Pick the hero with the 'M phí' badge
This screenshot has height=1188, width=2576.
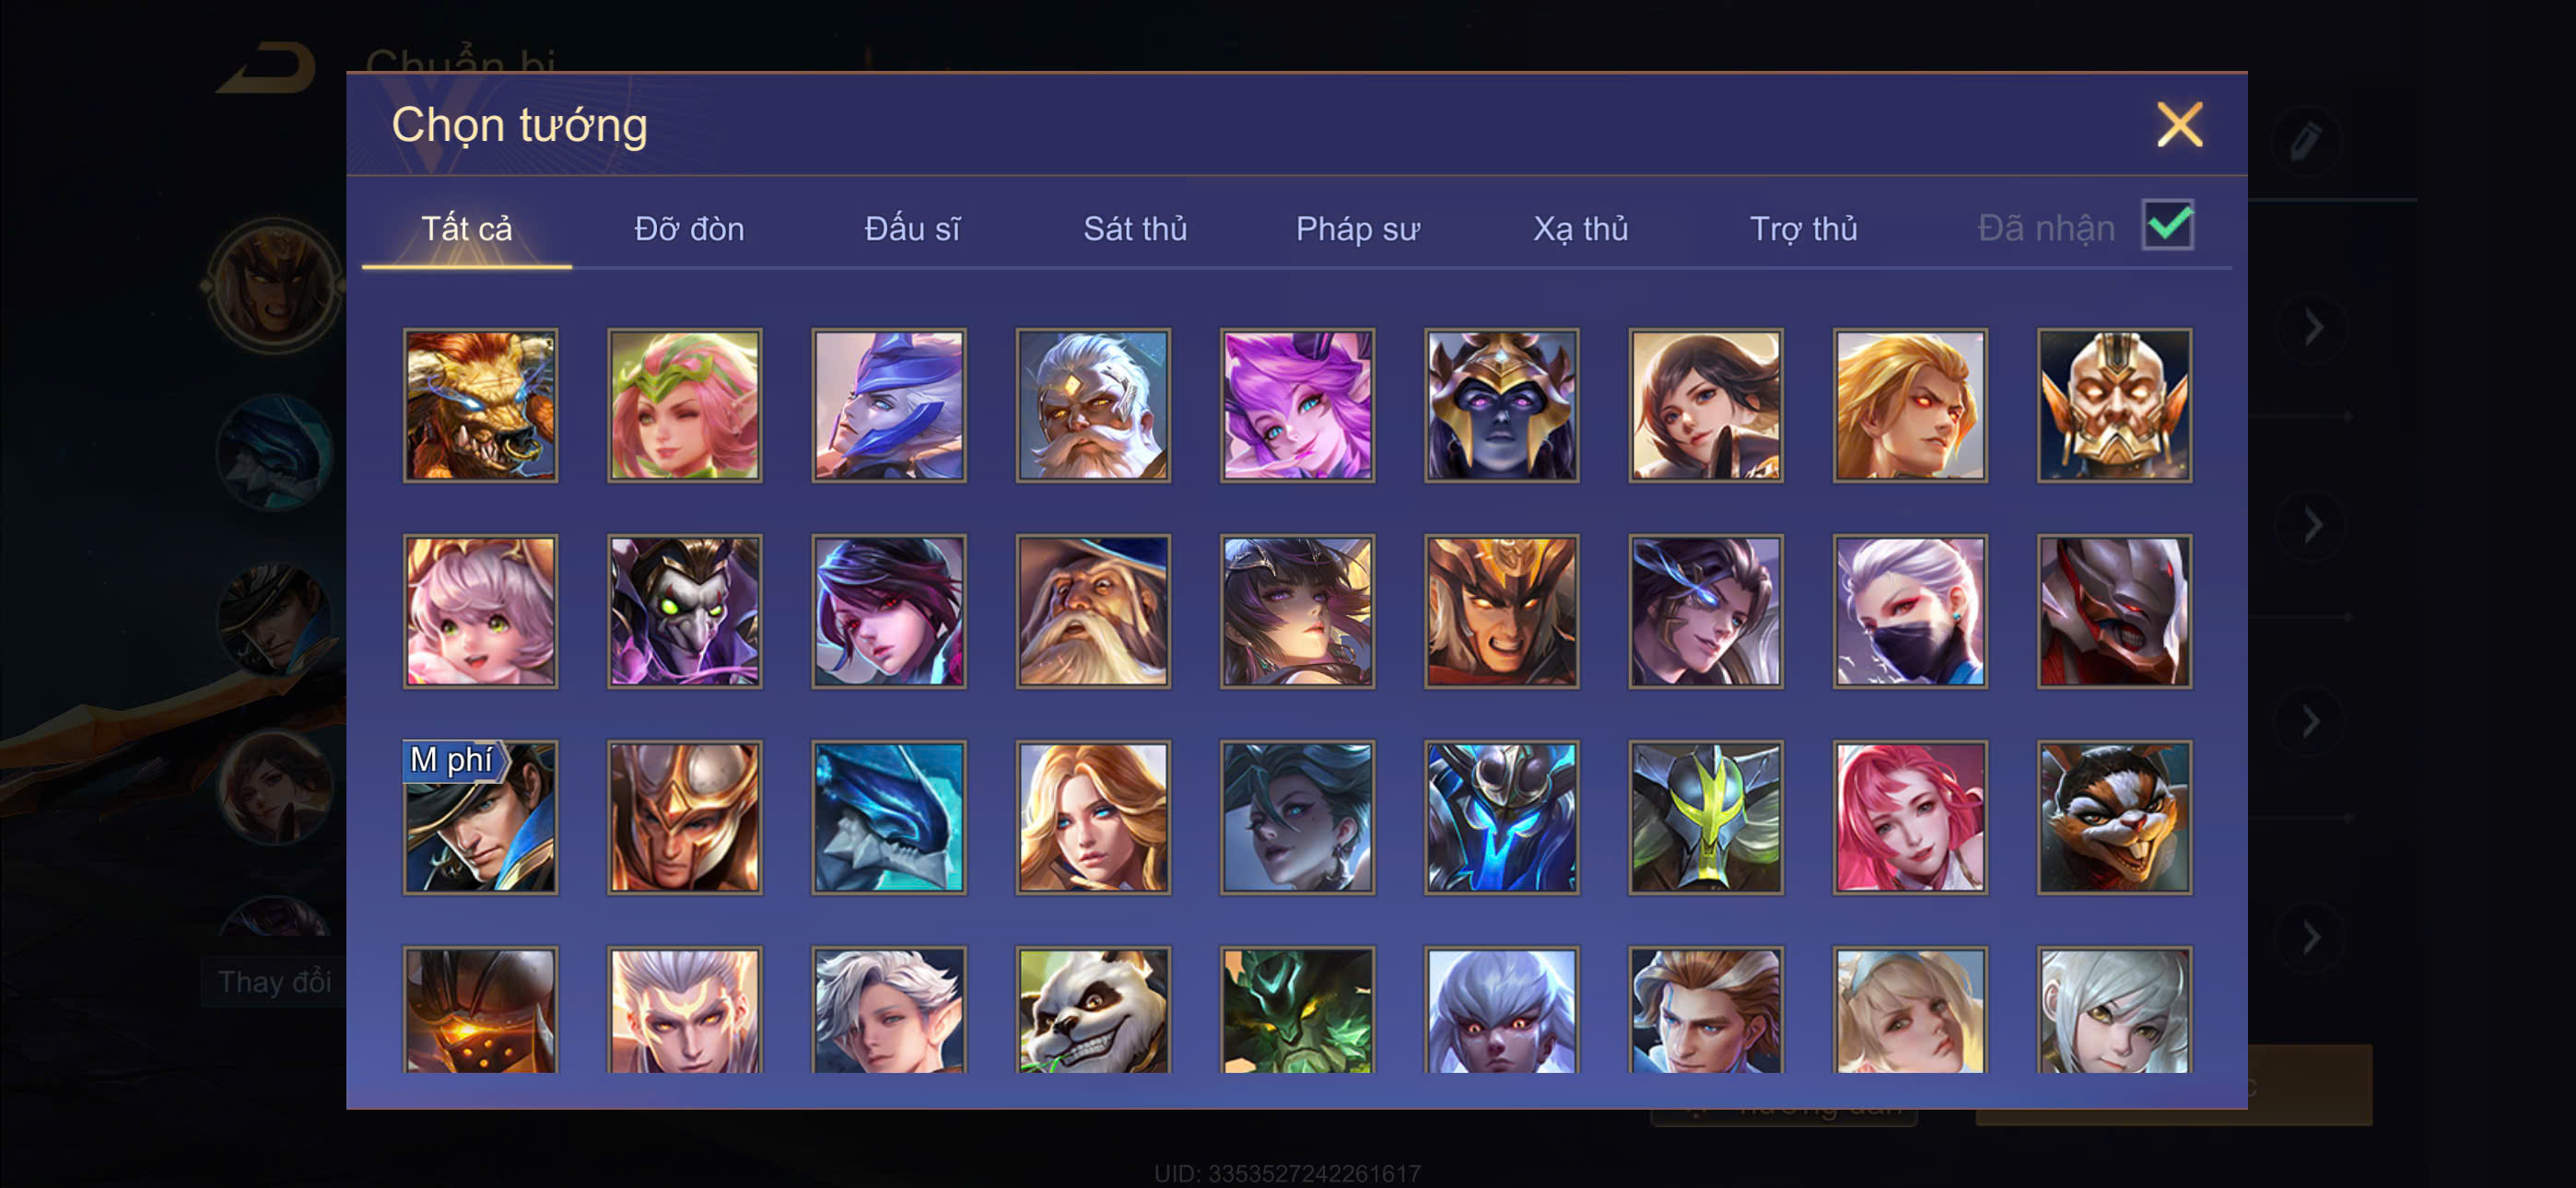[x=480, y=817]
